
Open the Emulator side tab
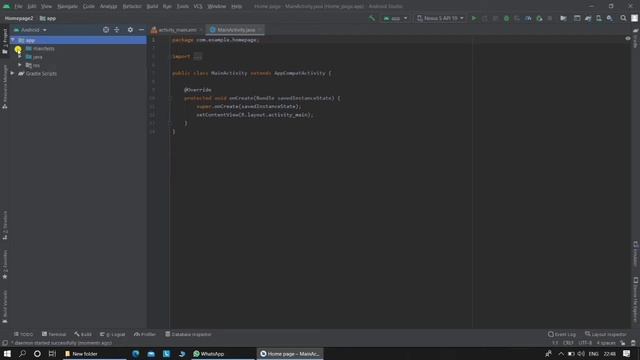(636, 254)
